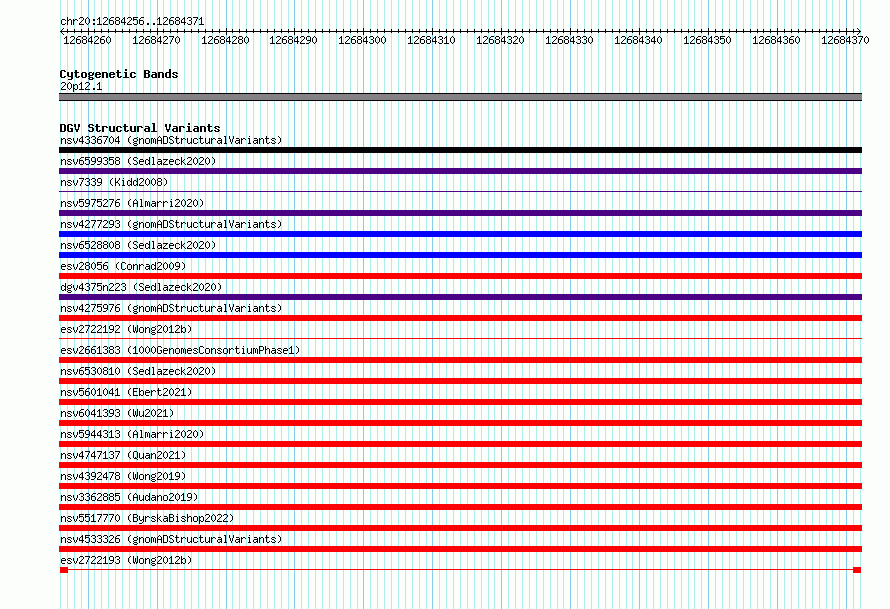Click the purple dgv4375n223 variant bar
The image size is (890, 609).
pos(460,297)
